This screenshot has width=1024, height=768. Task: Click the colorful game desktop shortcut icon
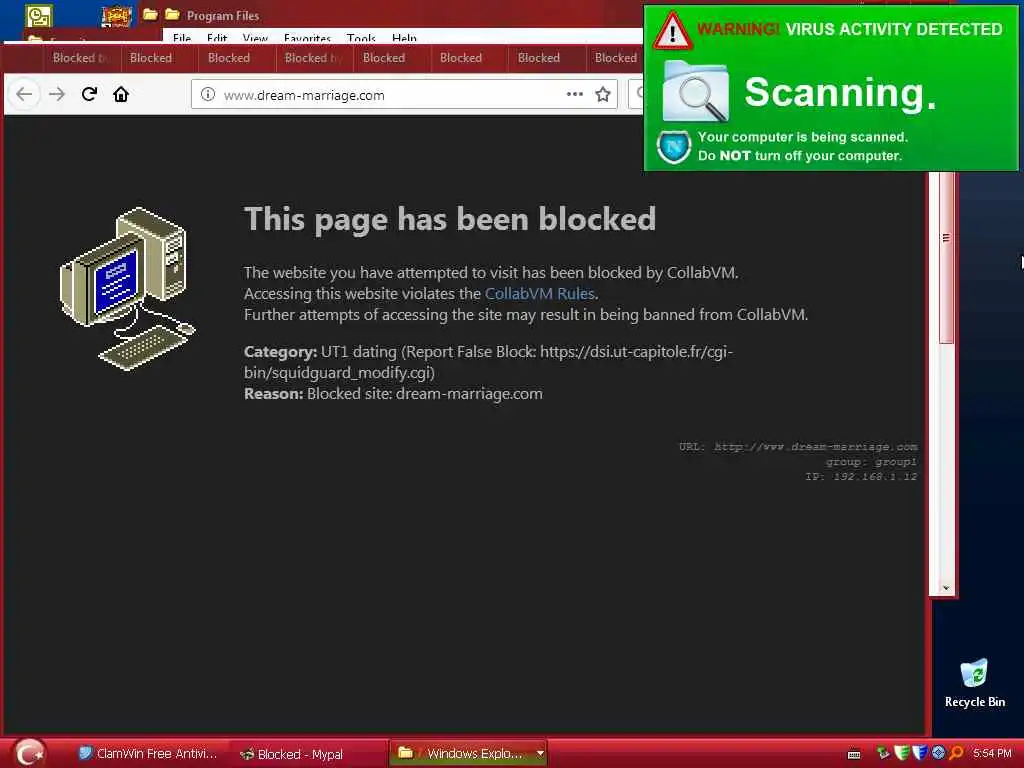(x=116, y=16)
